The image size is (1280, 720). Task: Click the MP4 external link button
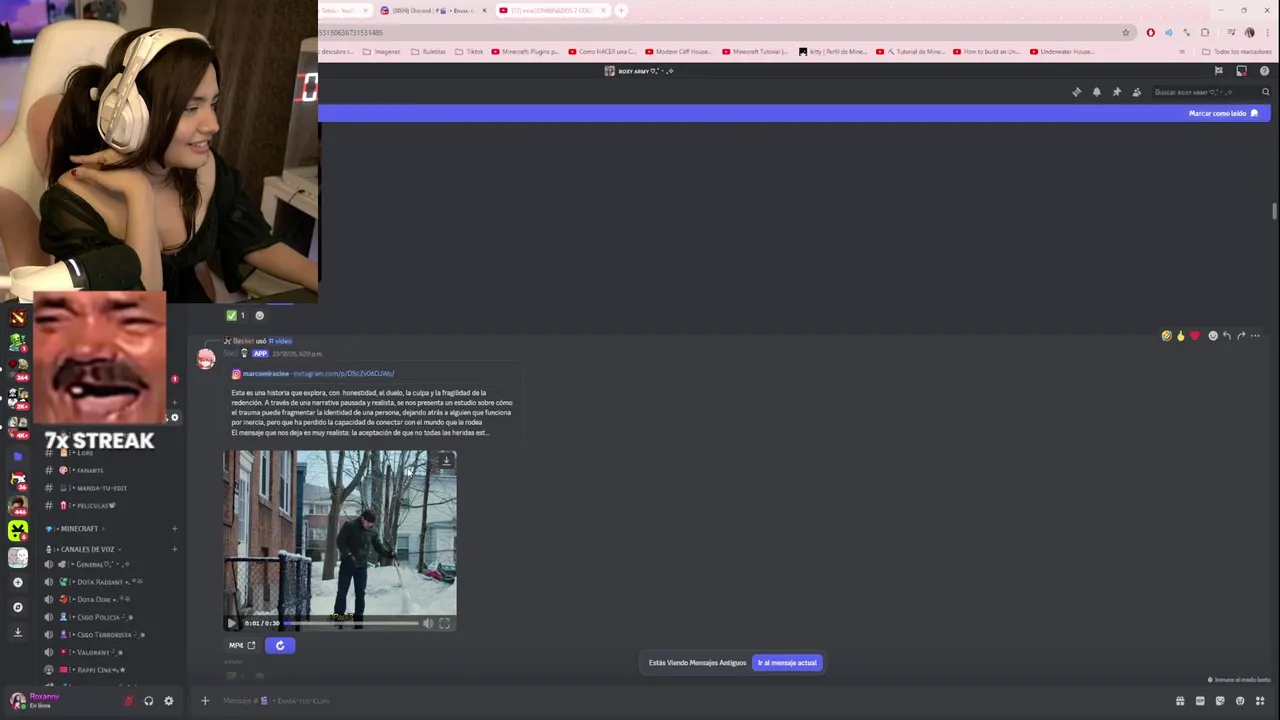pos(242,645)
